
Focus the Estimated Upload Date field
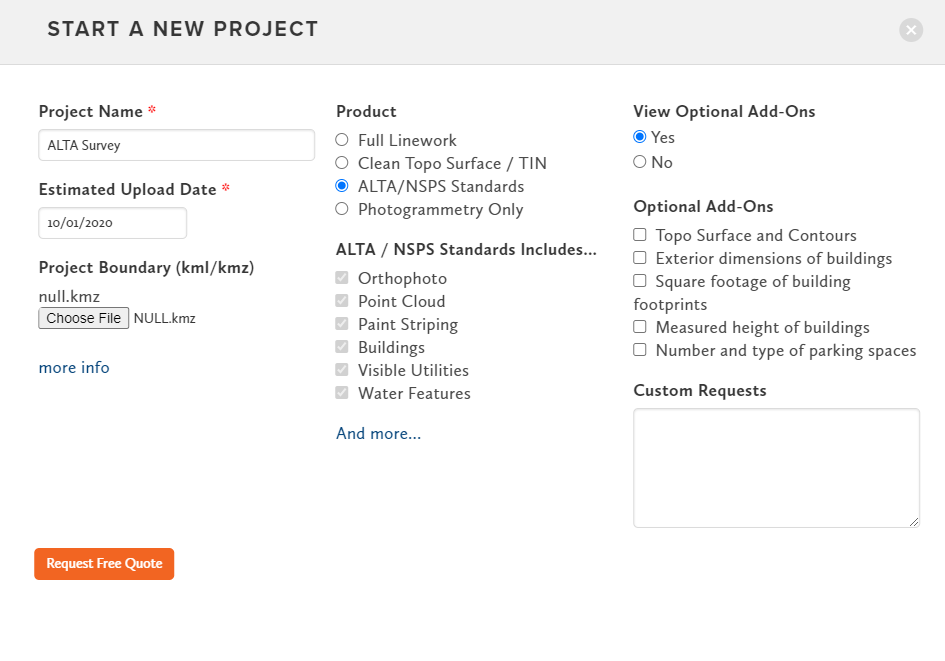(112, 223)
